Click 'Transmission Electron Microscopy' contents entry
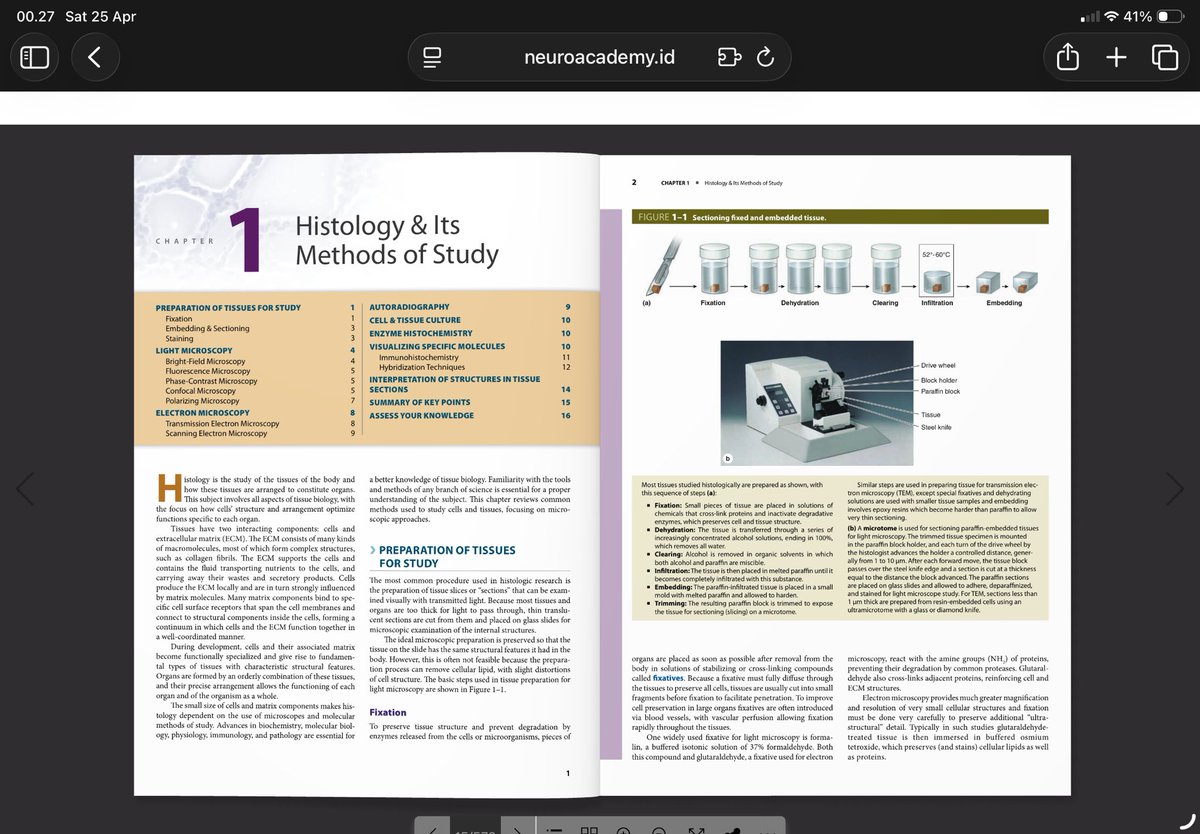This screenshot has width=1200, height=834. [x=223, y=423]
